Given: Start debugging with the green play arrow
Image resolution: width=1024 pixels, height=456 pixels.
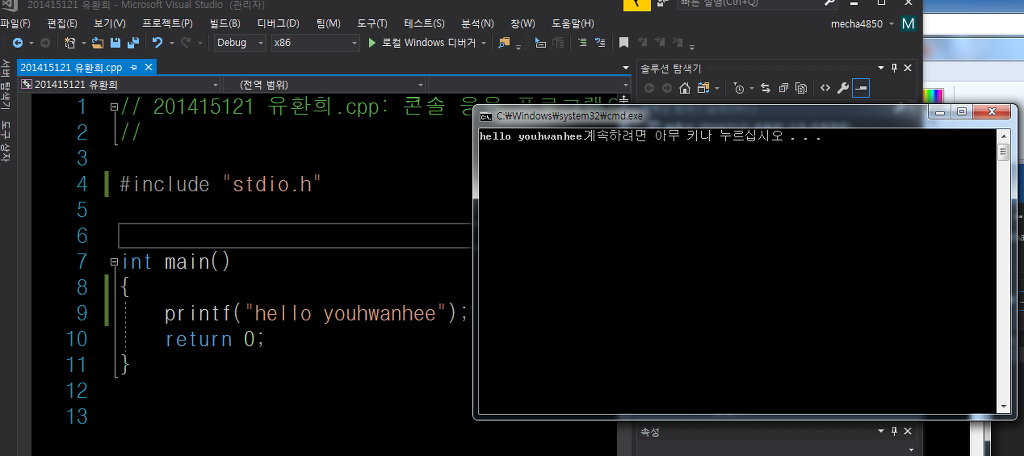Looking at the screenshot, I should click(x=372, y=42).
